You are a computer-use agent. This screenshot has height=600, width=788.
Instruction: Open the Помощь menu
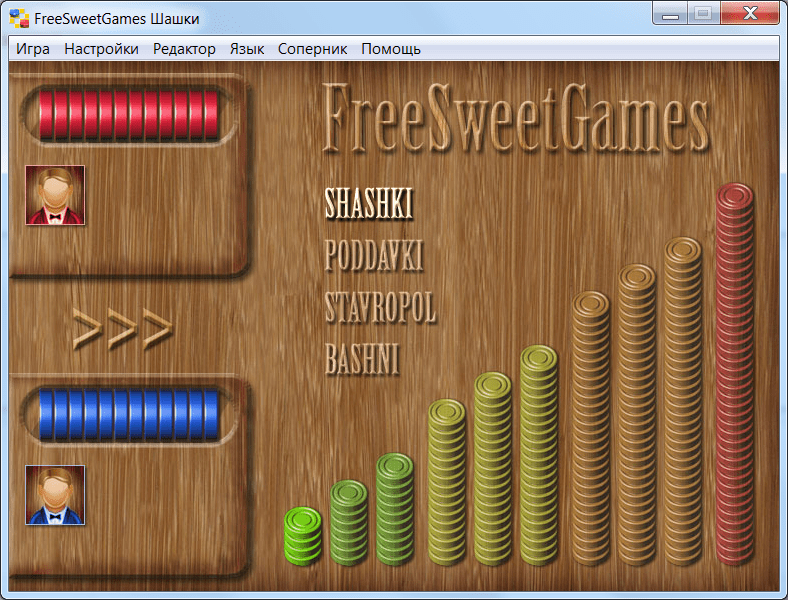click(390, 49)
